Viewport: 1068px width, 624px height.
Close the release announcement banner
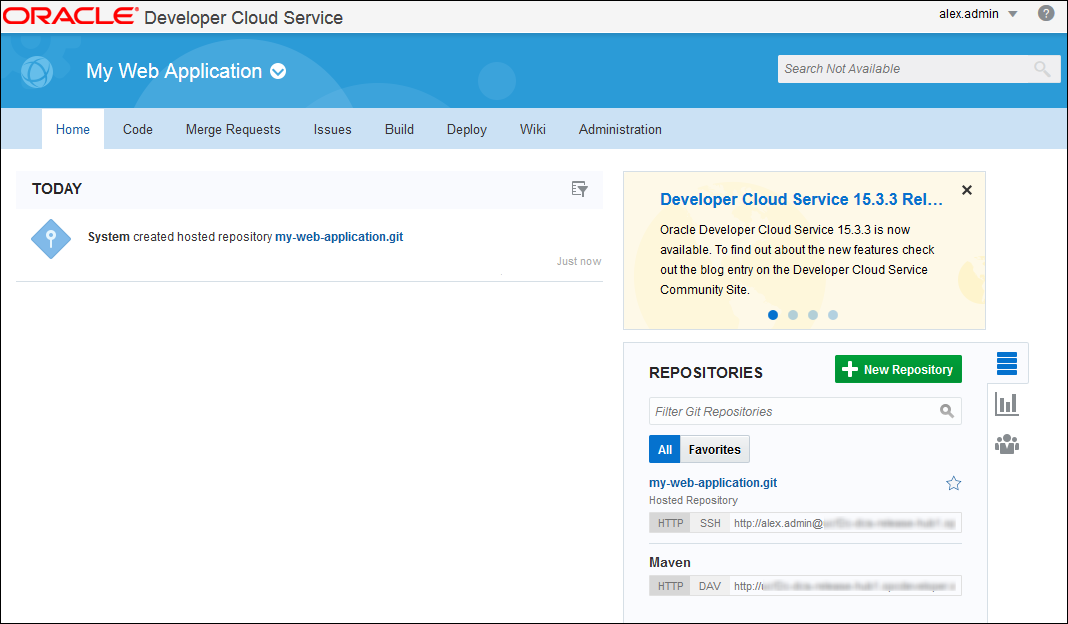[966, 190]
